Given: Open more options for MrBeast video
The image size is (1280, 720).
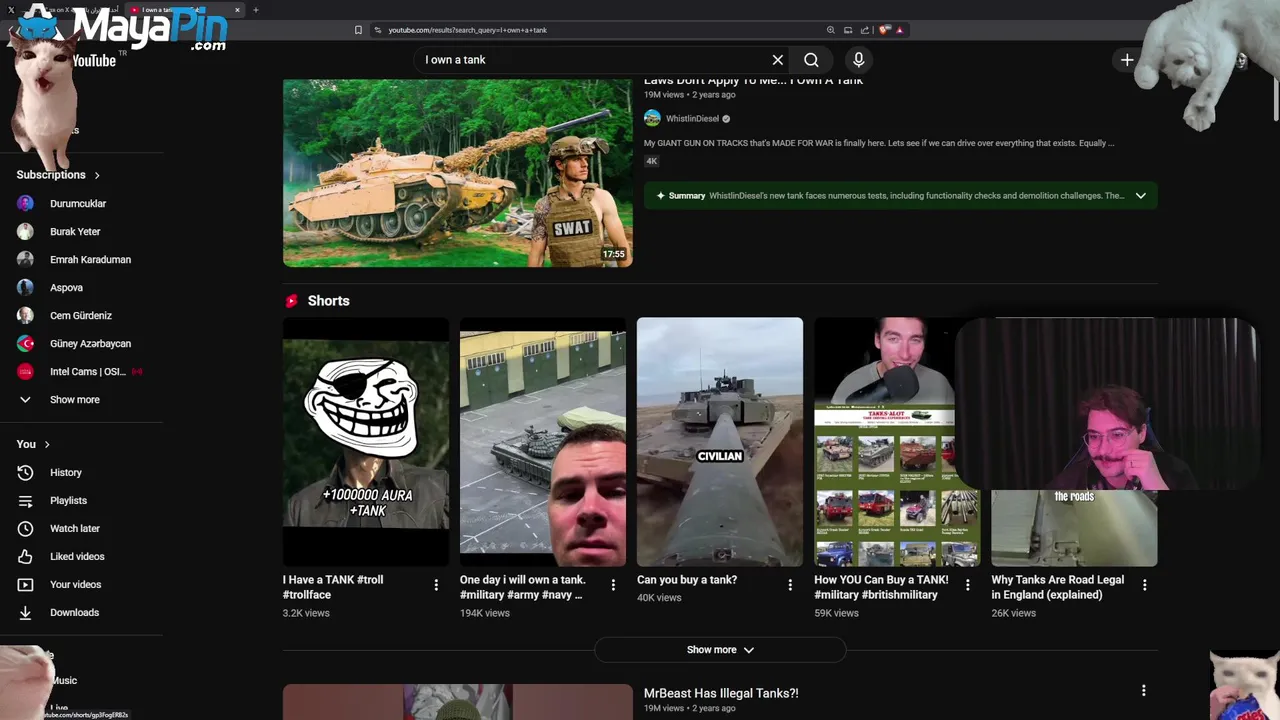Looking at the screenshot, I should 1143,690.
